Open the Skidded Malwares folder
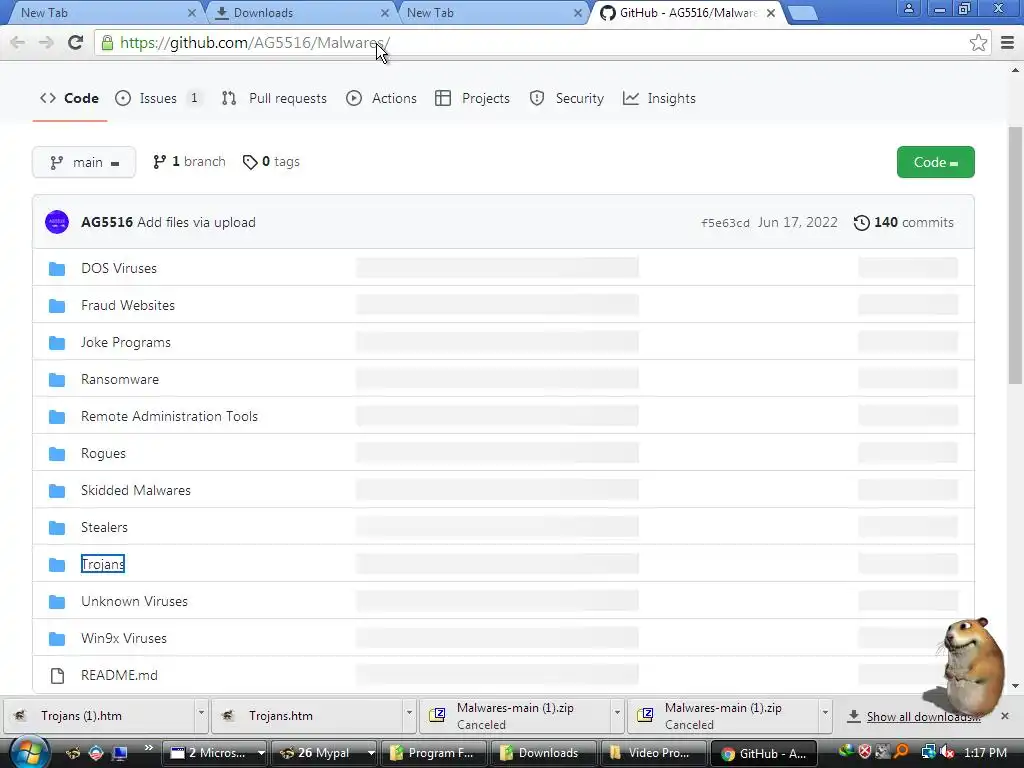This screenshot has height=768, width=1024. (136, 490)
